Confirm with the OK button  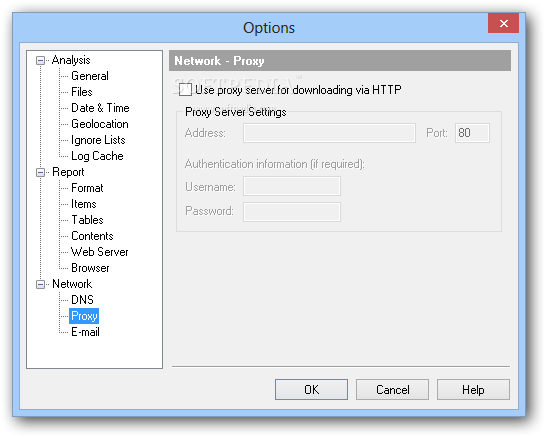311,390
